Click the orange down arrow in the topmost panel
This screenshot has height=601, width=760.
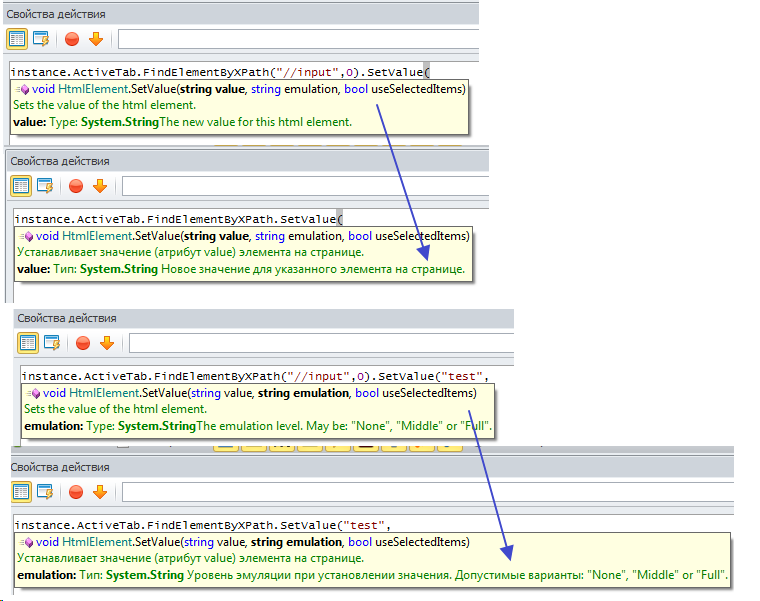[x=96, y=39]
